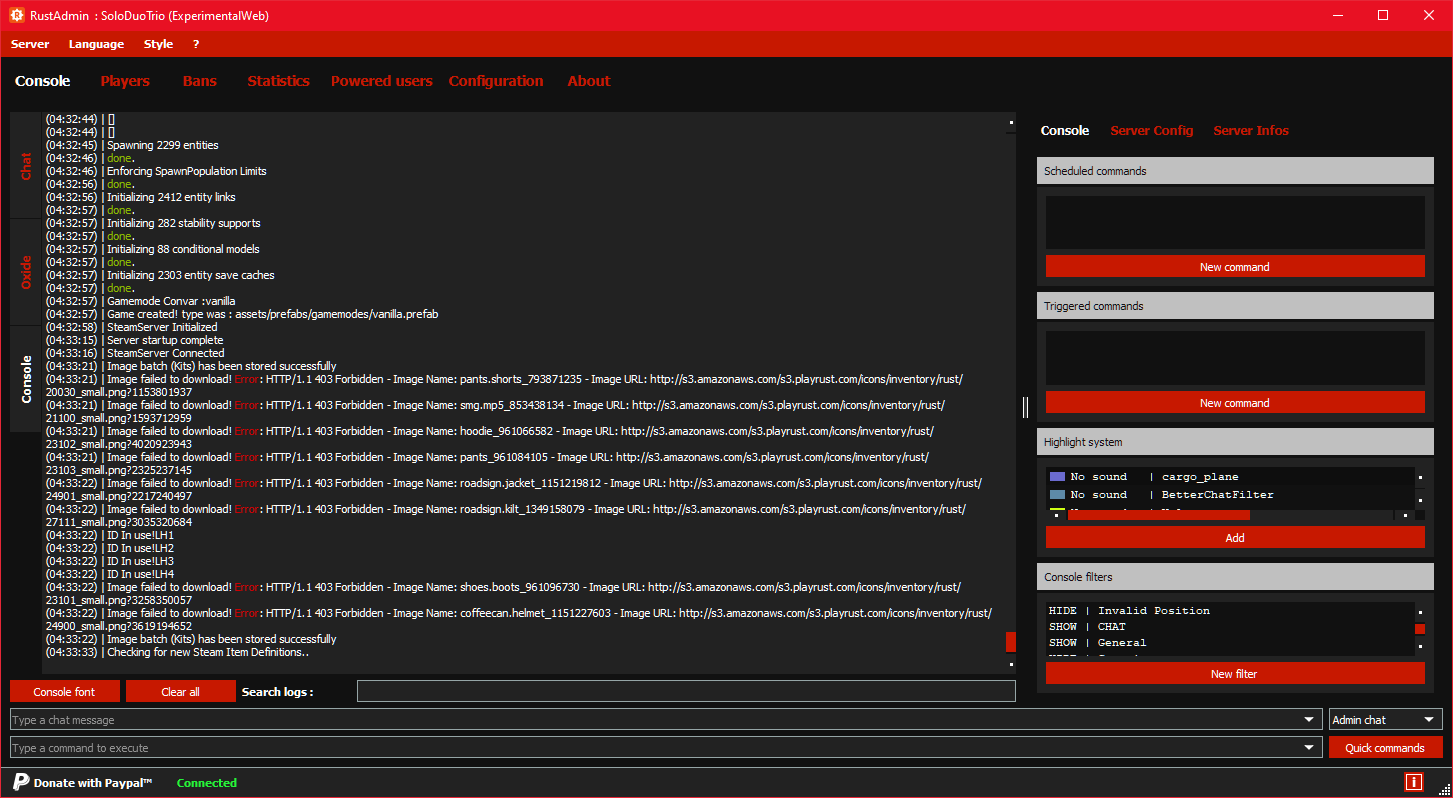
Task: Click the New filter button
Action: [1235, 674]
